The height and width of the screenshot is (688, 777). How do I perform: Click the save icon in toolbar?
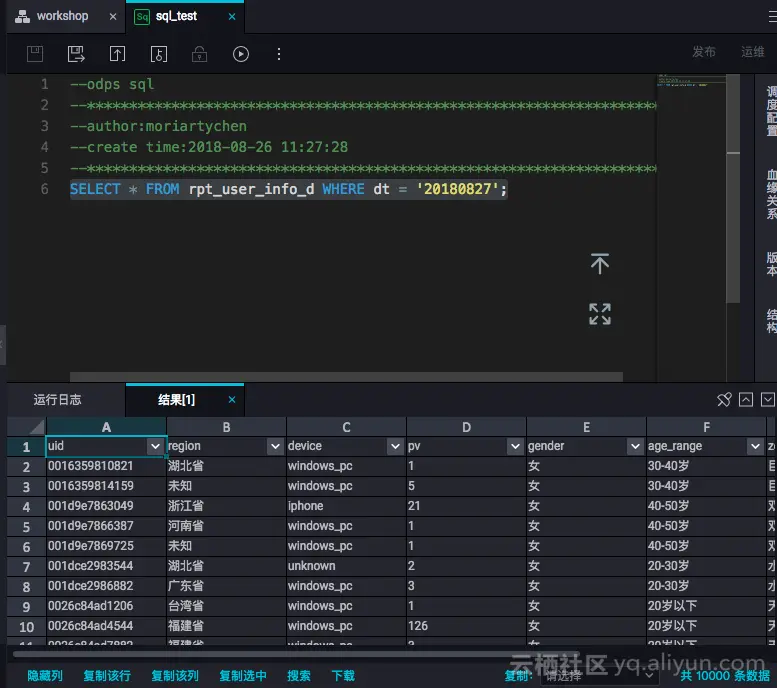tap(35, 54)
